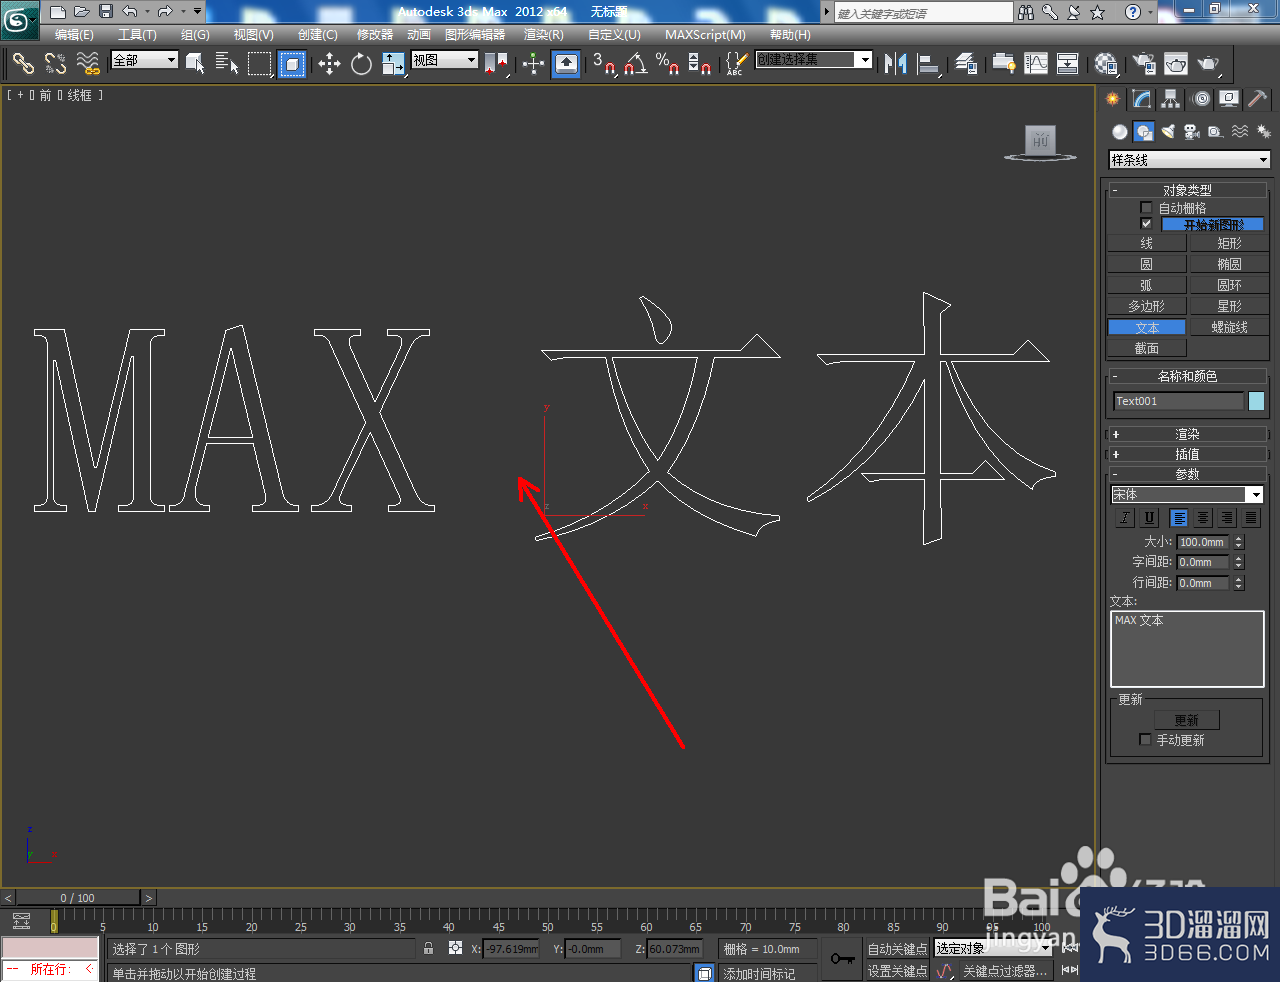1280x982 pixels.
Task: Click Render Production teapot icon
Action: click(x=1209, y=64)
